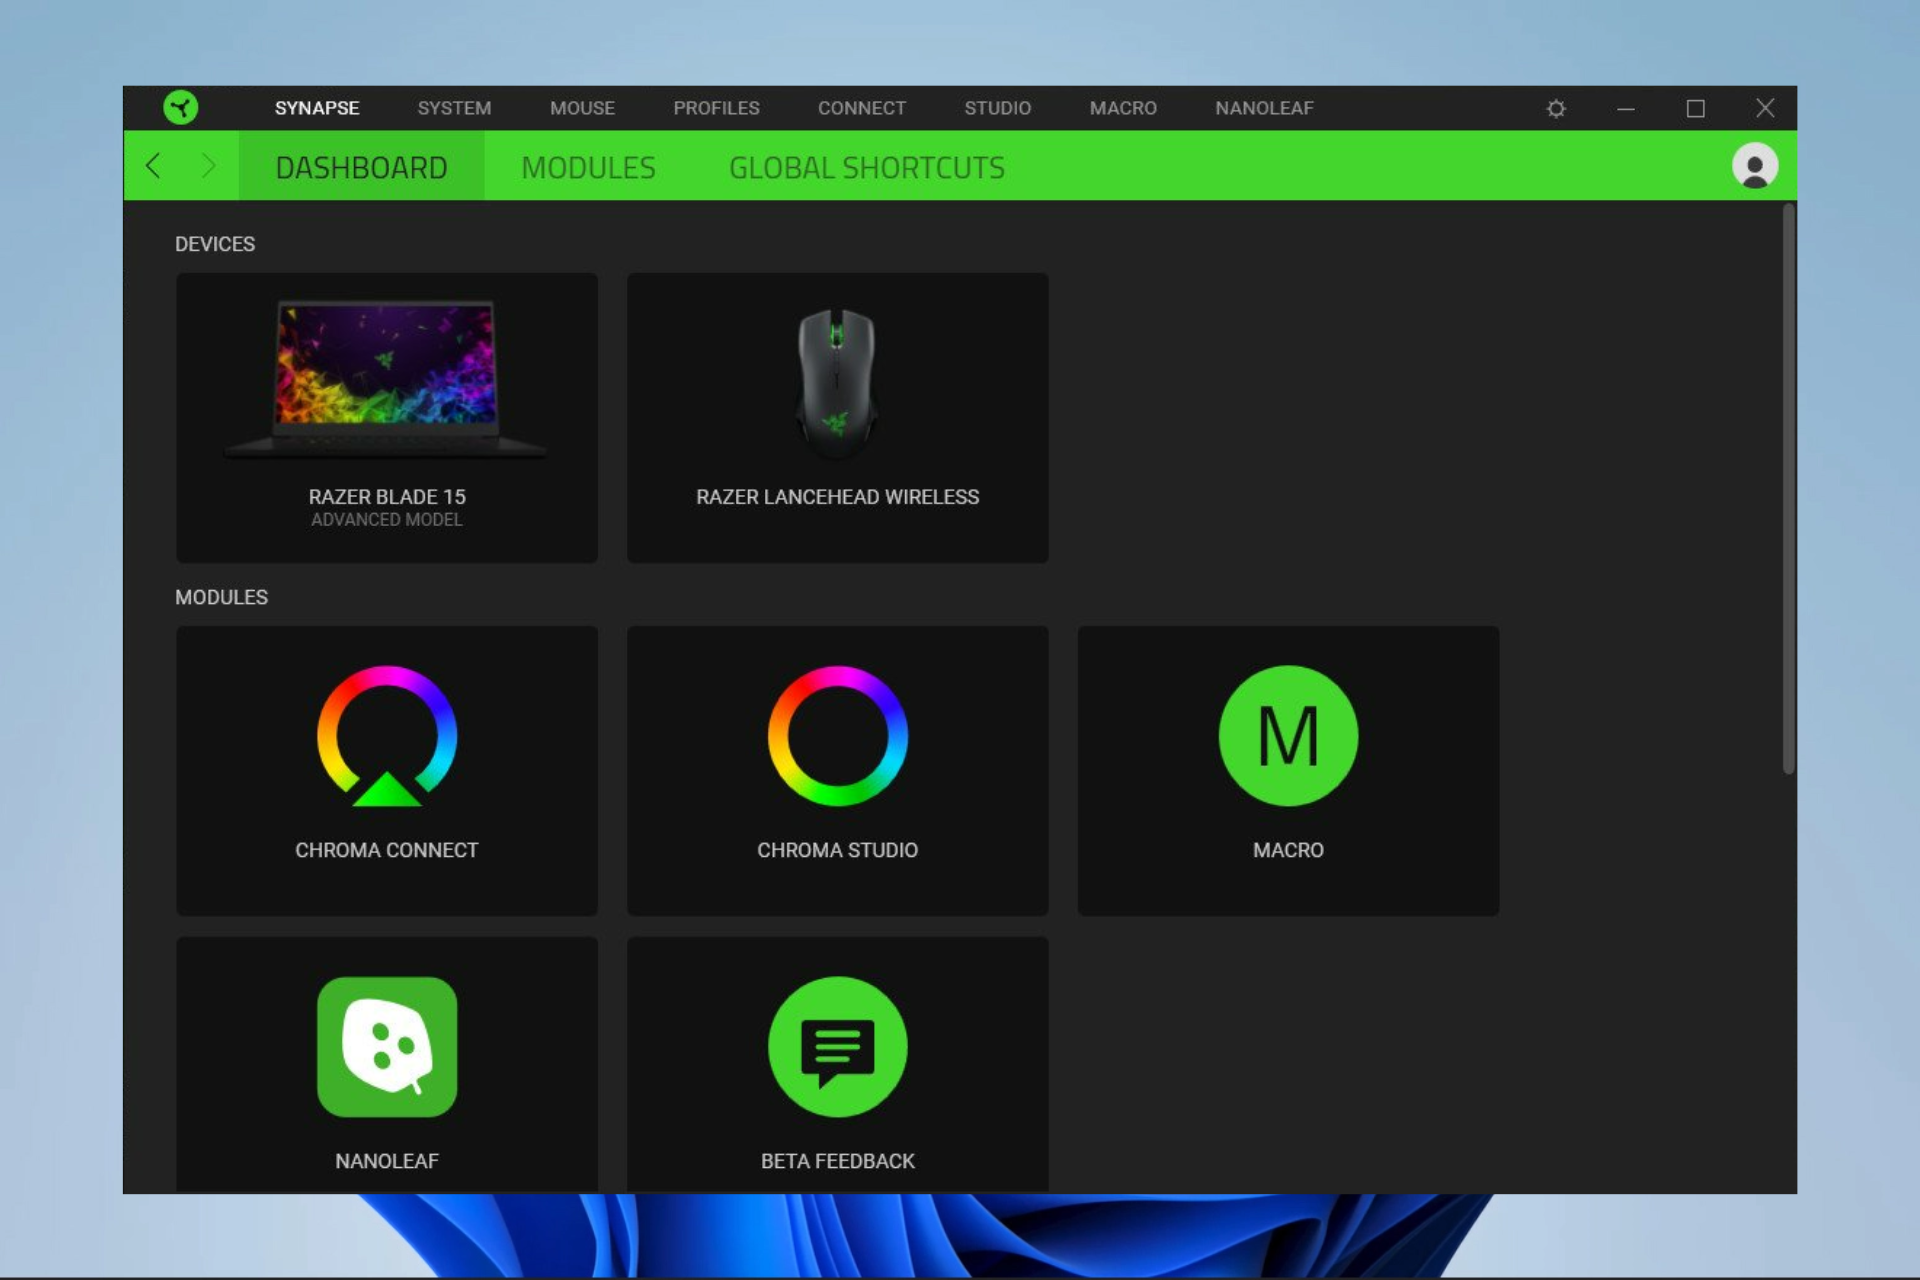
Task: Switch to the Studio top tab
Action: (x=997, y=108)
